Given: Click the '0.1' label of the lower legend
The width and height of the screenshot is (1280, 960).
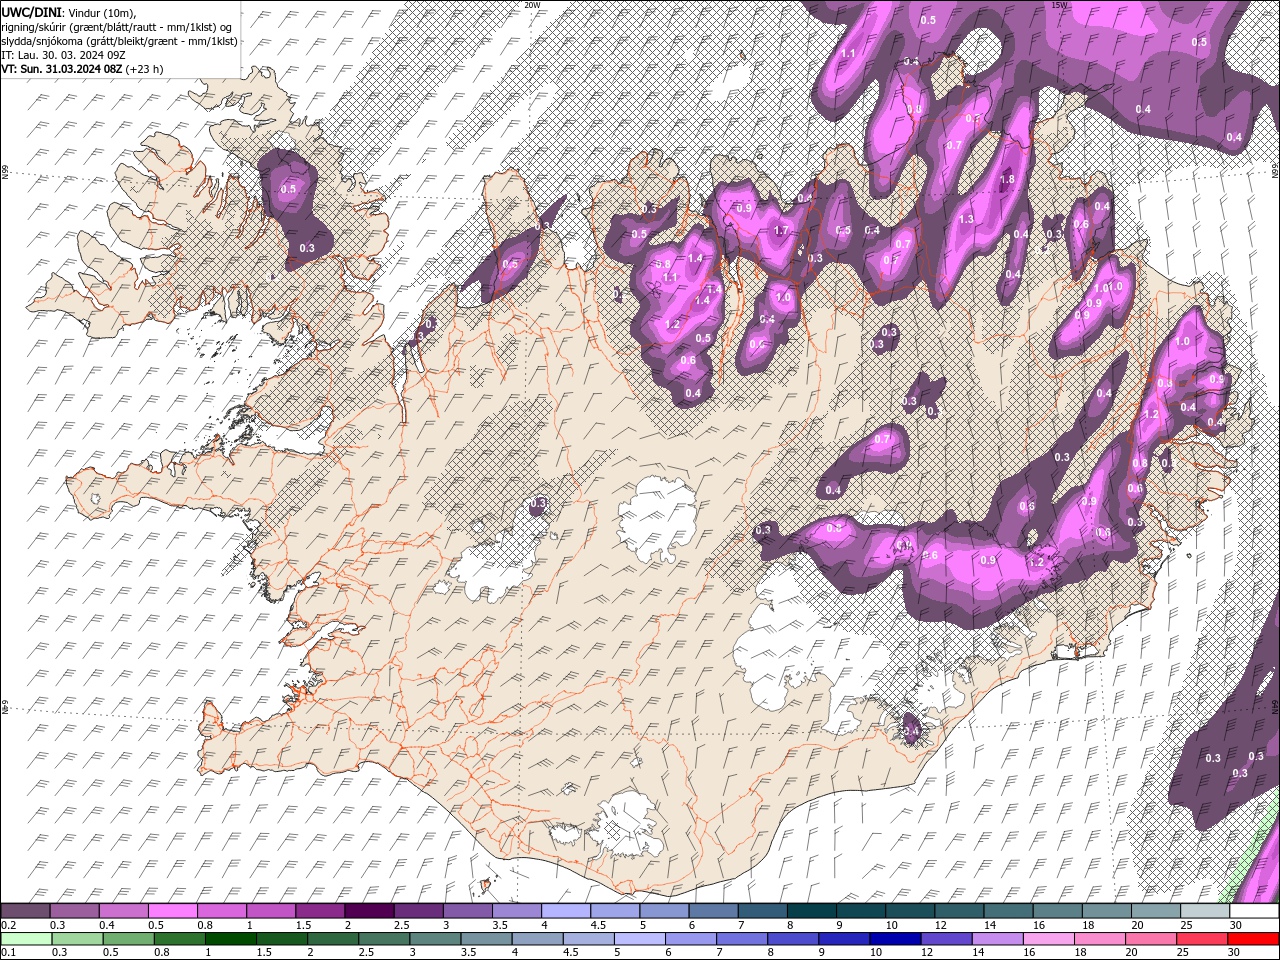Looking at the screenshot, I should click(9, 952).
